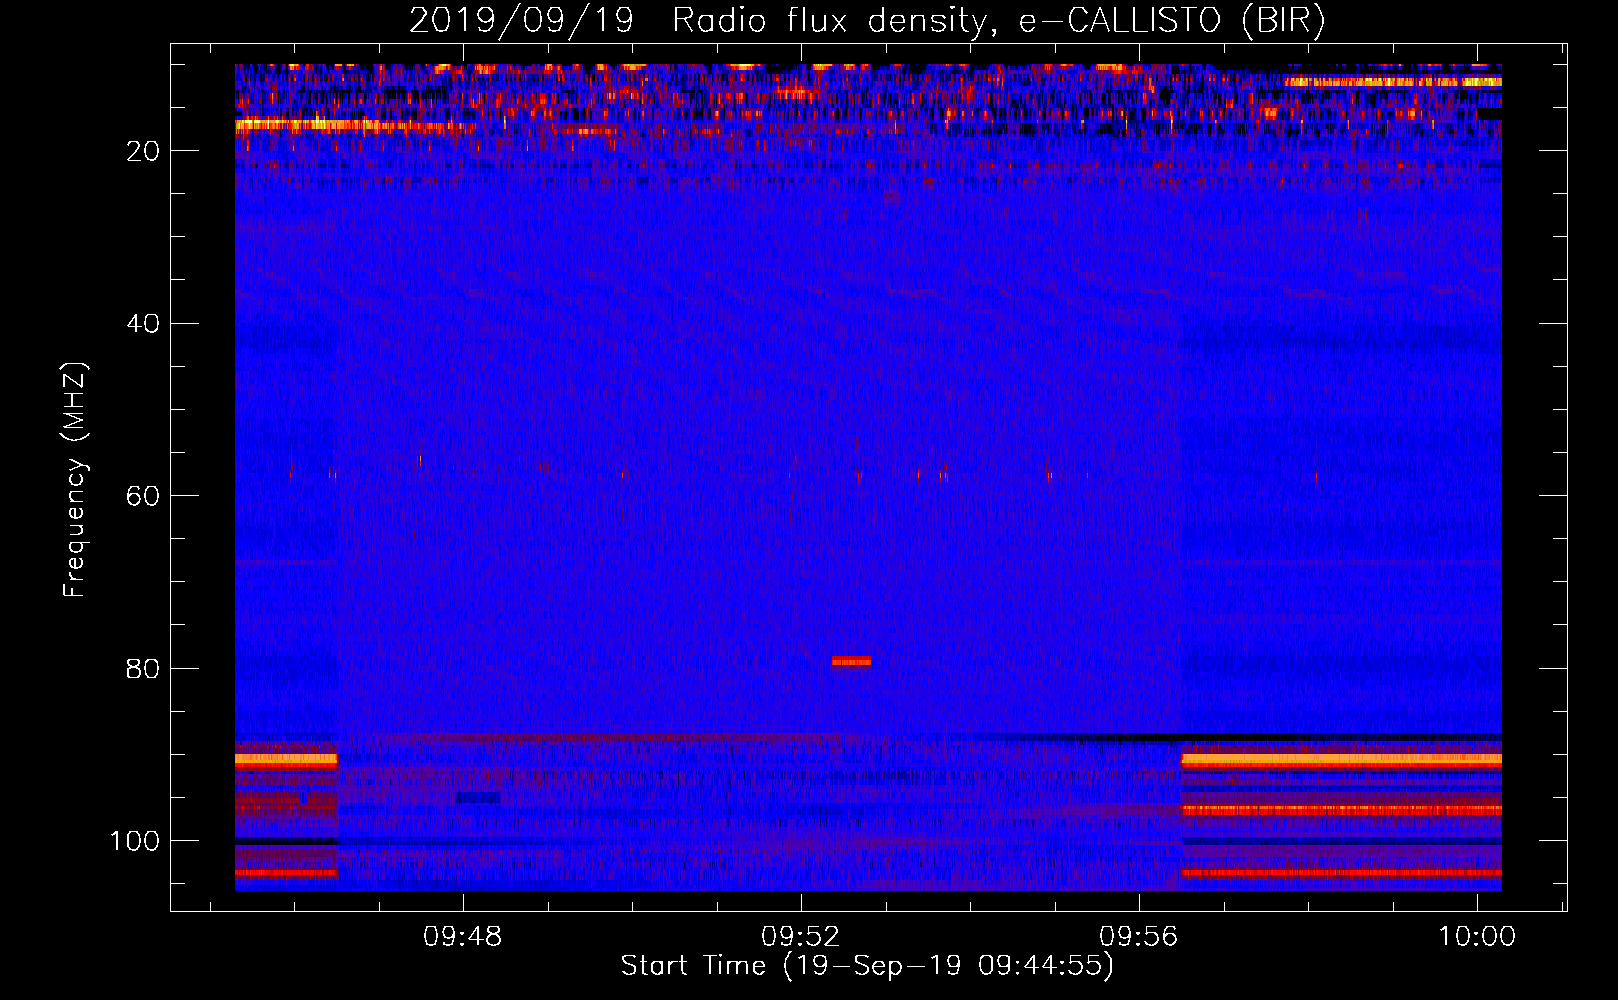1618x1000 pixels.
Task: Click the 20 frequency tick label
Action: click(144, 151)
